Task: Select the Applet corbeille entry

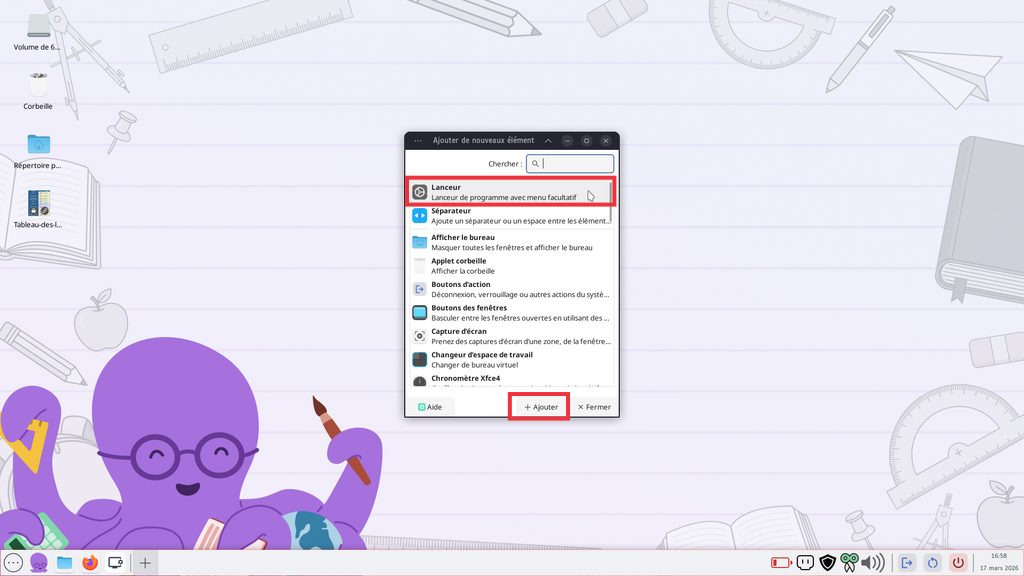Action: [x=510, y=266]
